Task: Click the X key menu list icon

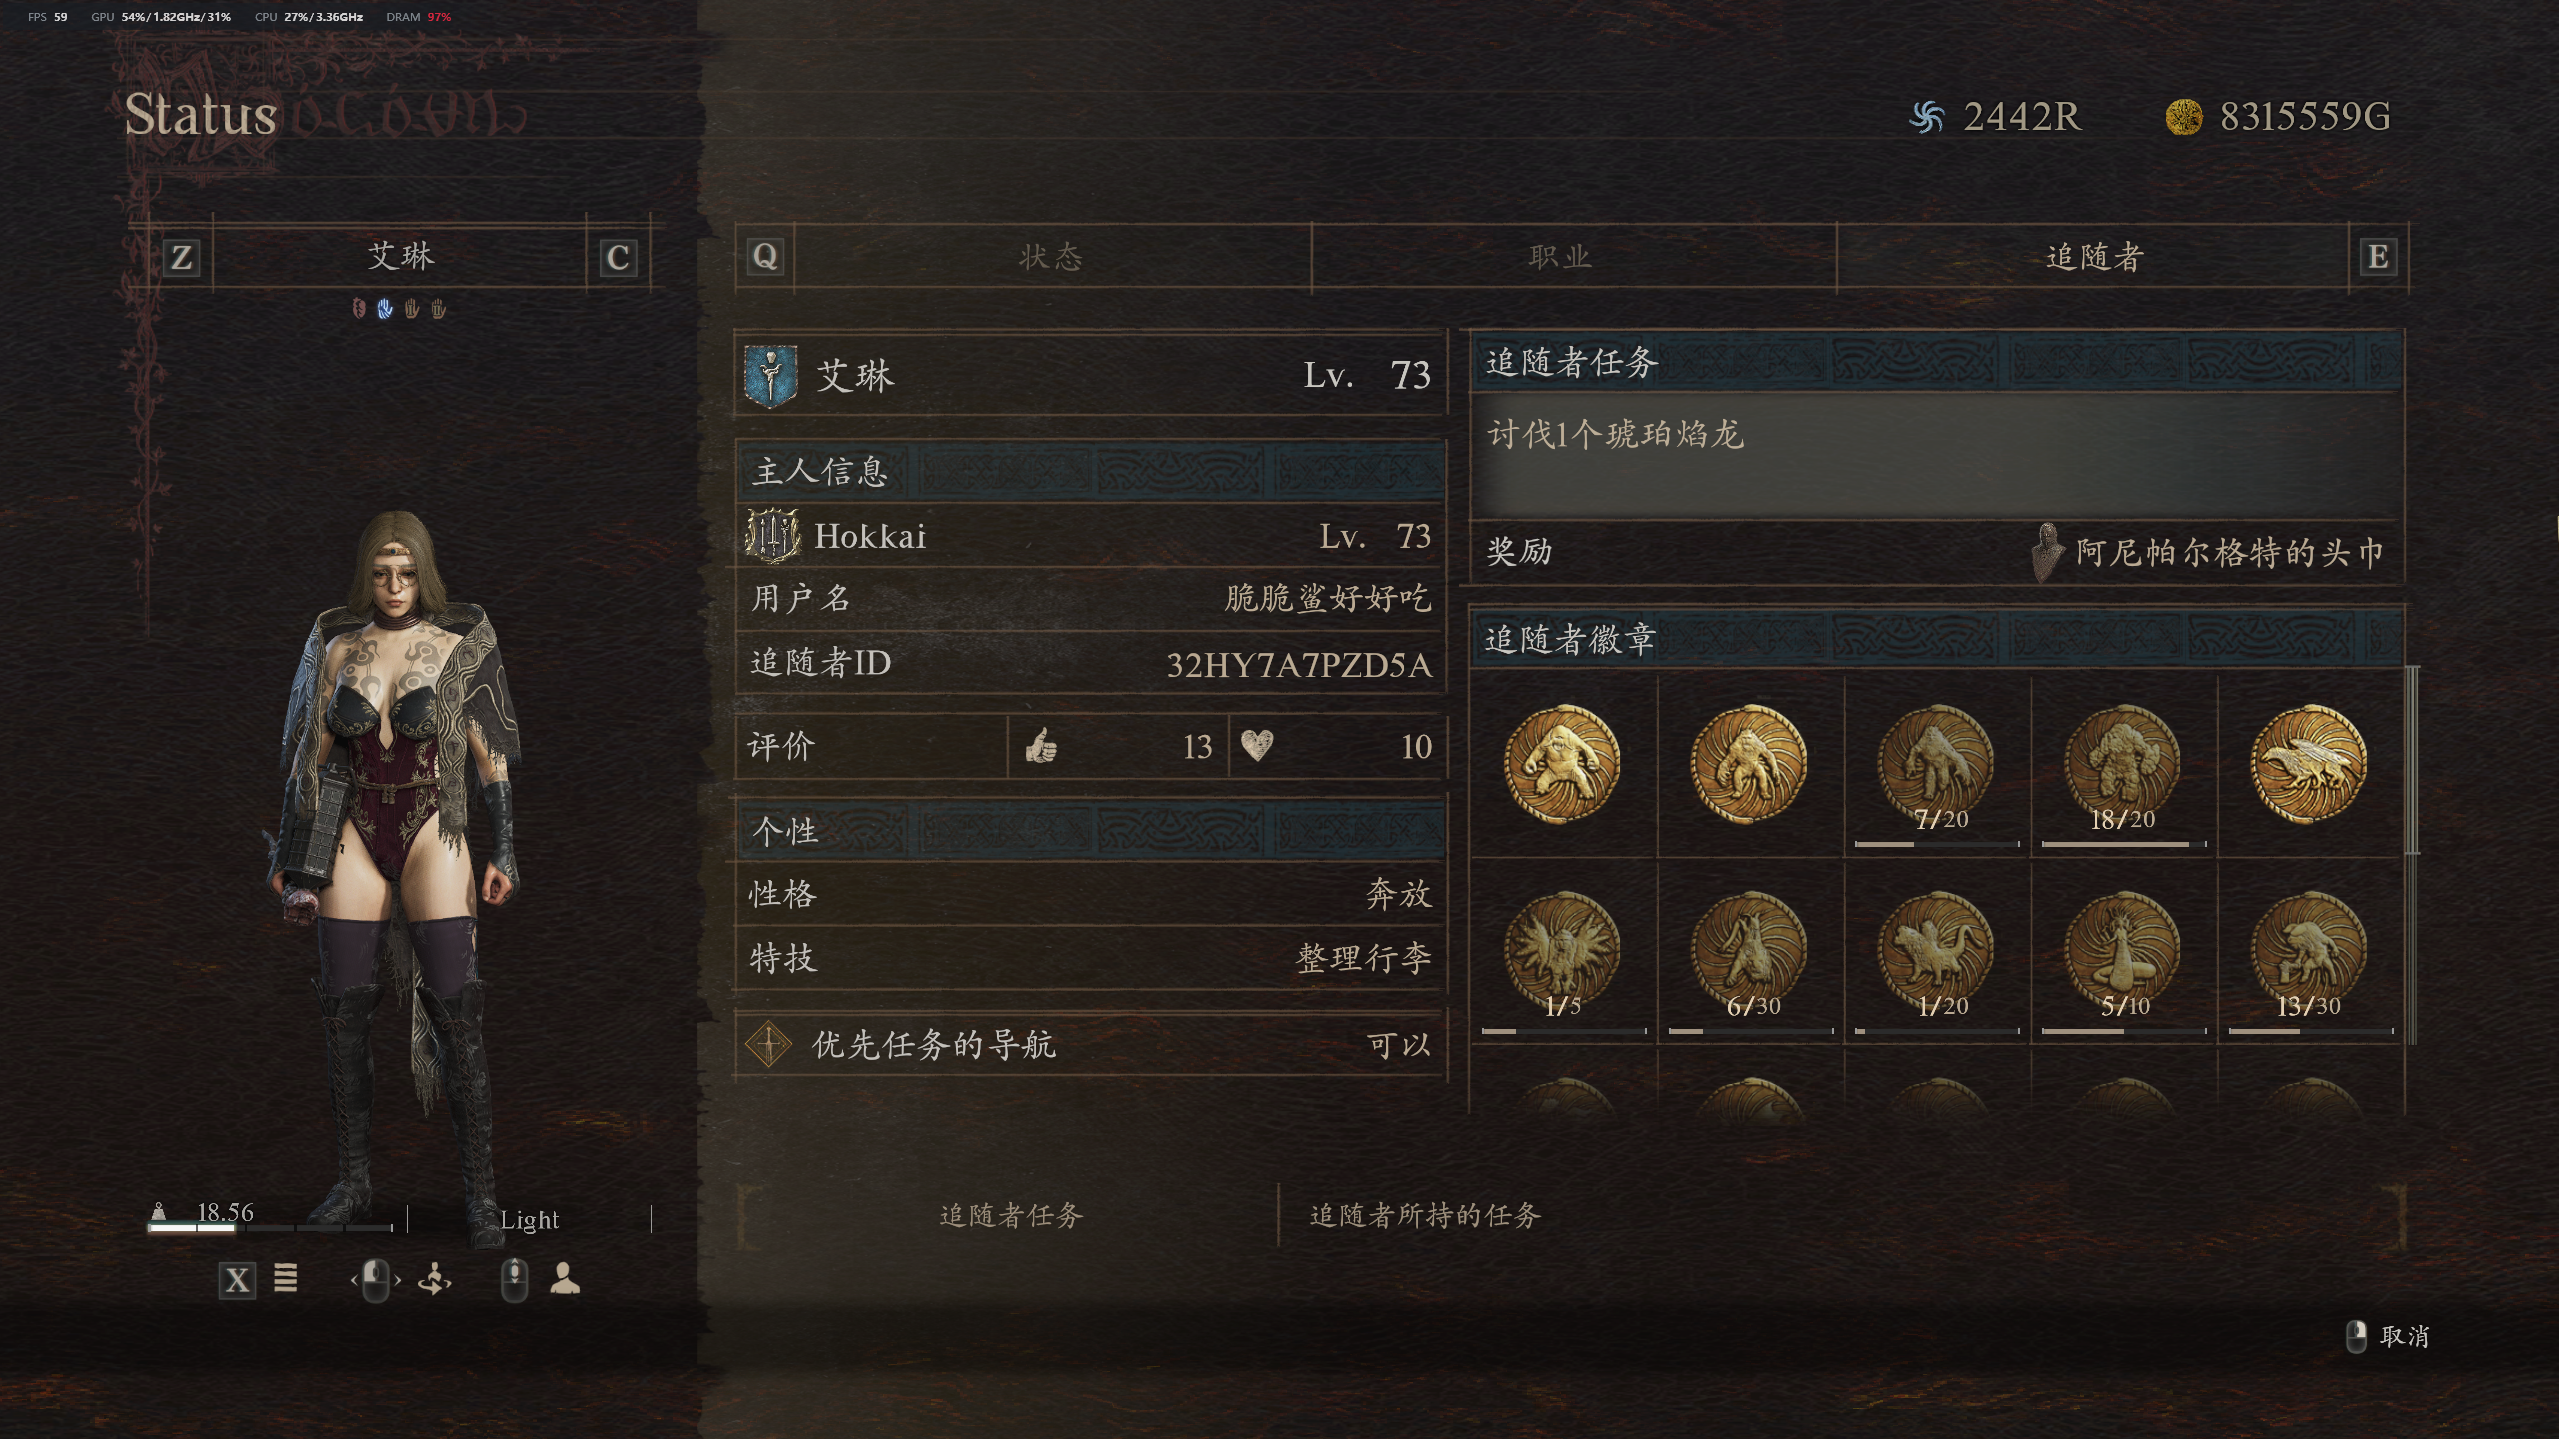Action: [x=237, y=1280]
